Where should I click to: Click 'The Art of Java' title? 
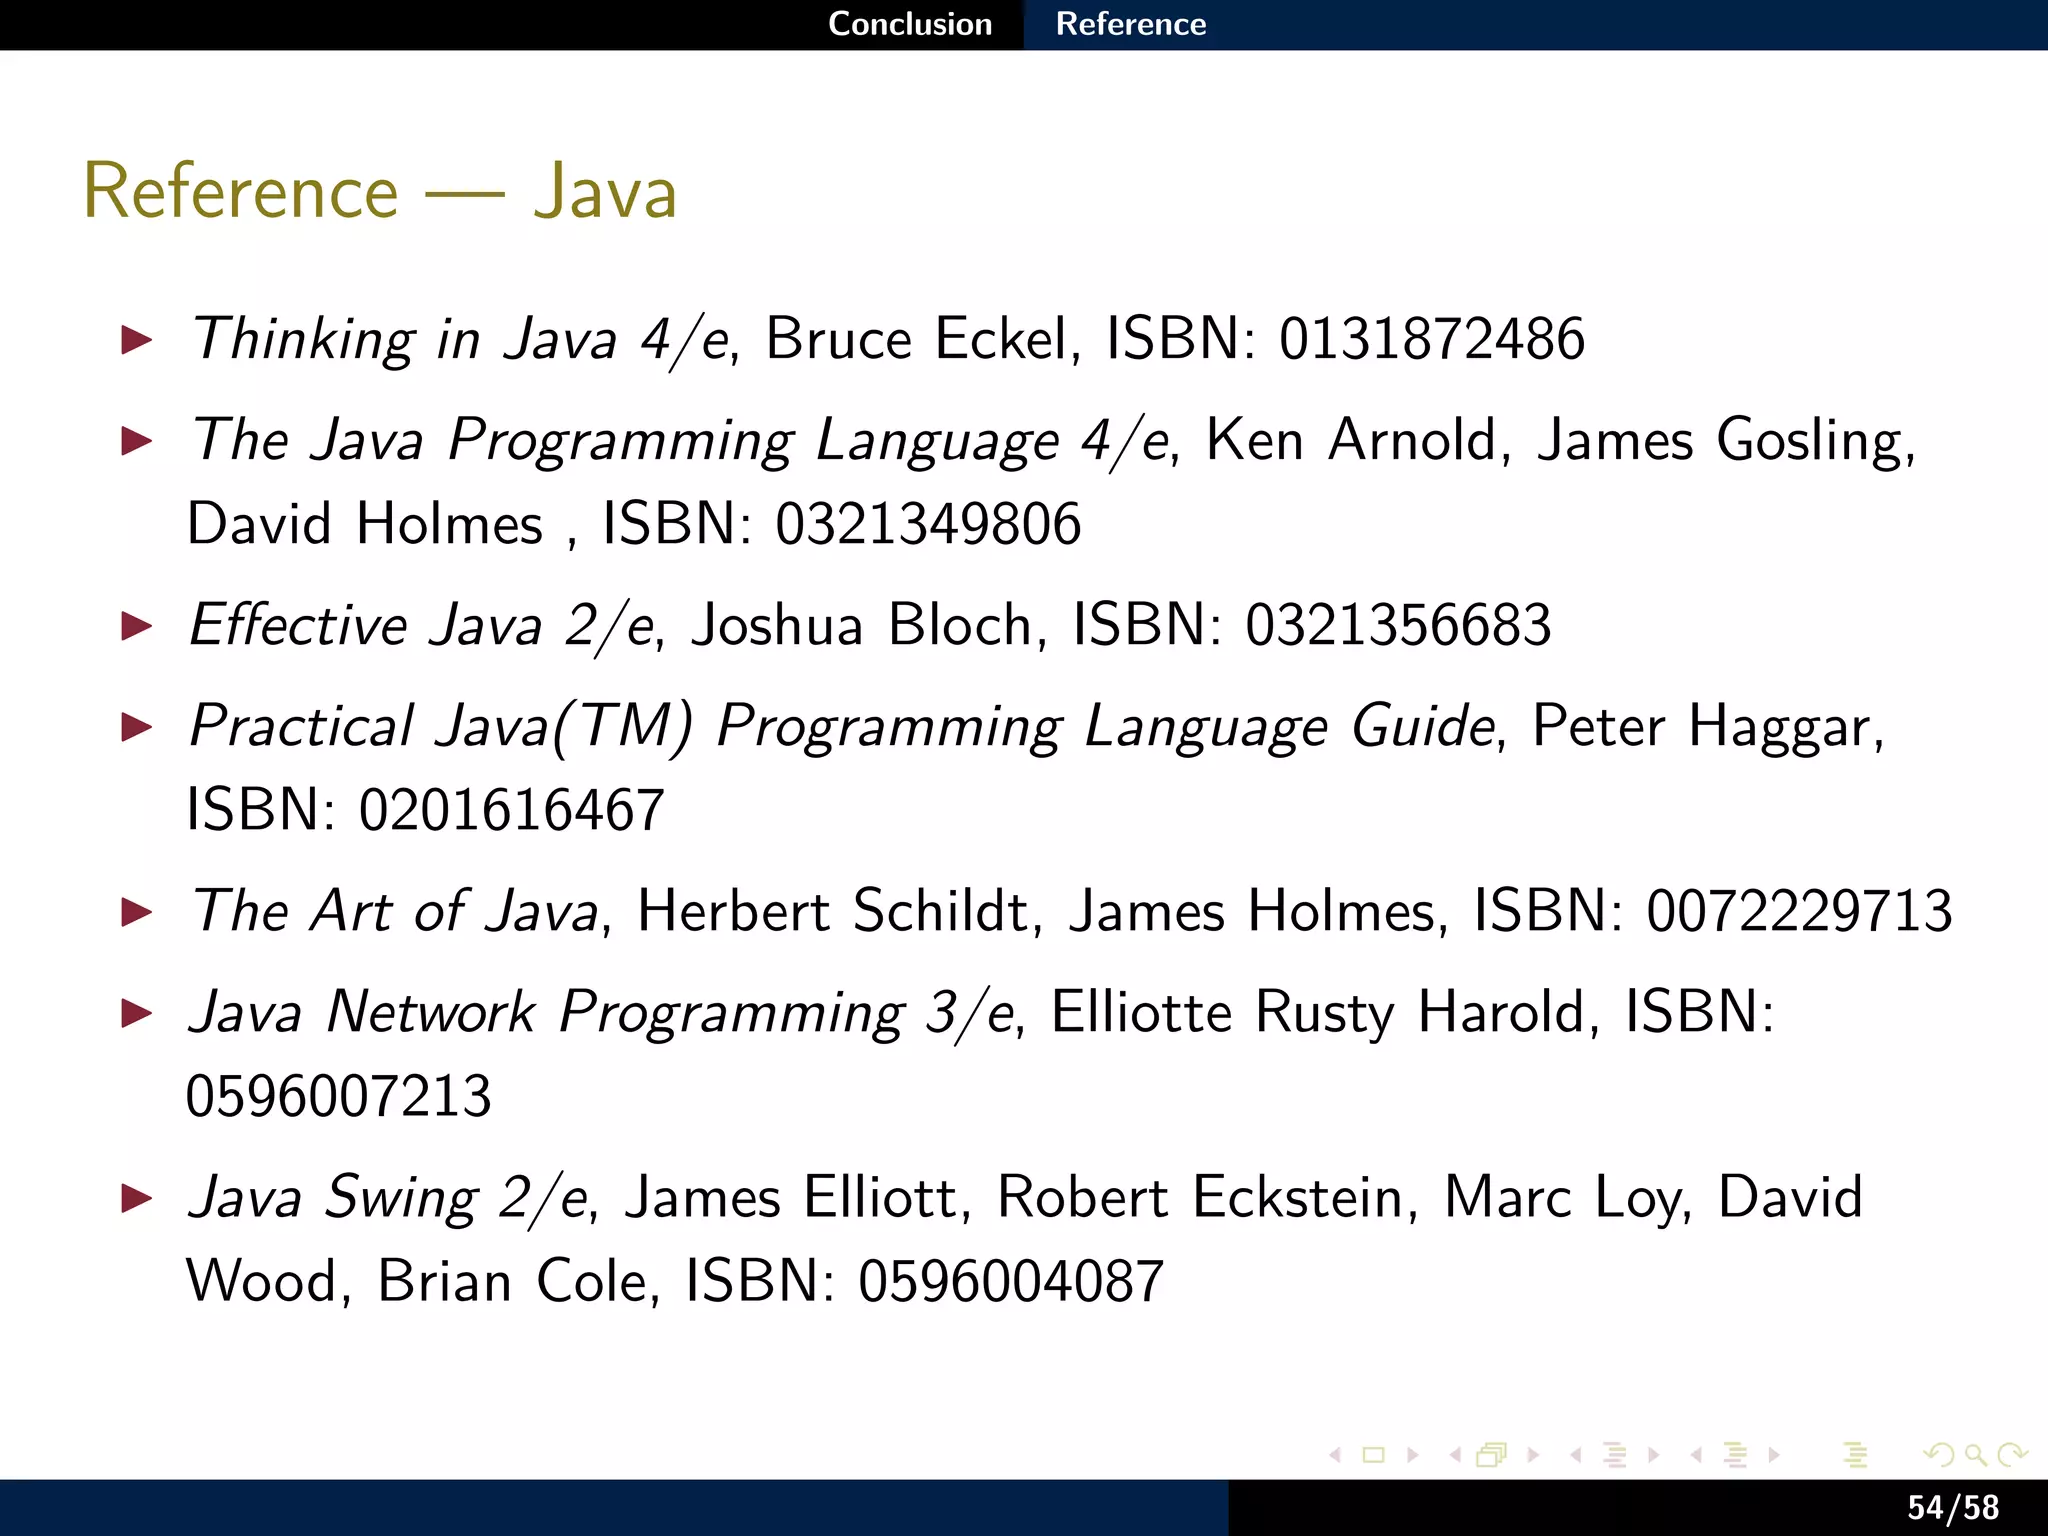(x=394, y=911)
